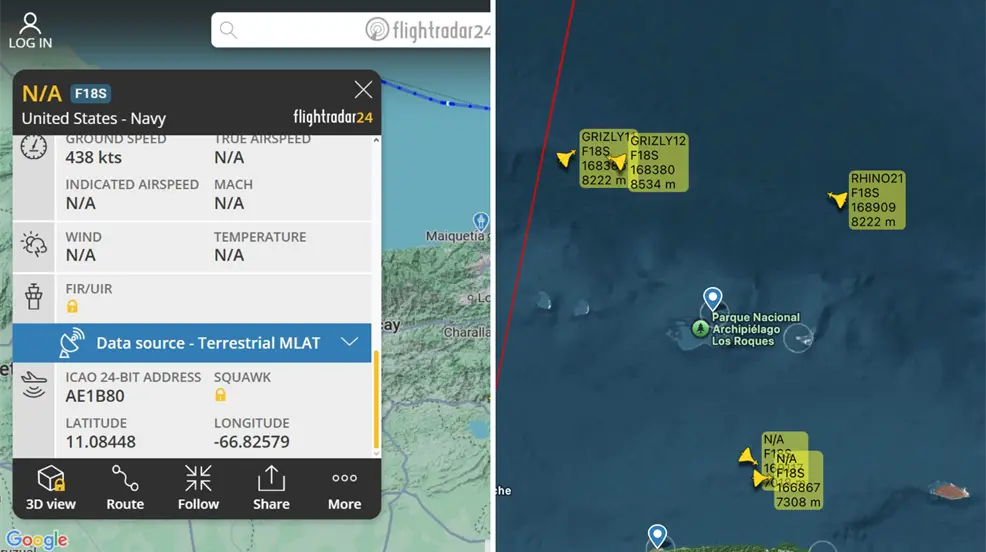Click the search magnifier icon
This screenshot has height=552, width=986.
tap(228, 30)
